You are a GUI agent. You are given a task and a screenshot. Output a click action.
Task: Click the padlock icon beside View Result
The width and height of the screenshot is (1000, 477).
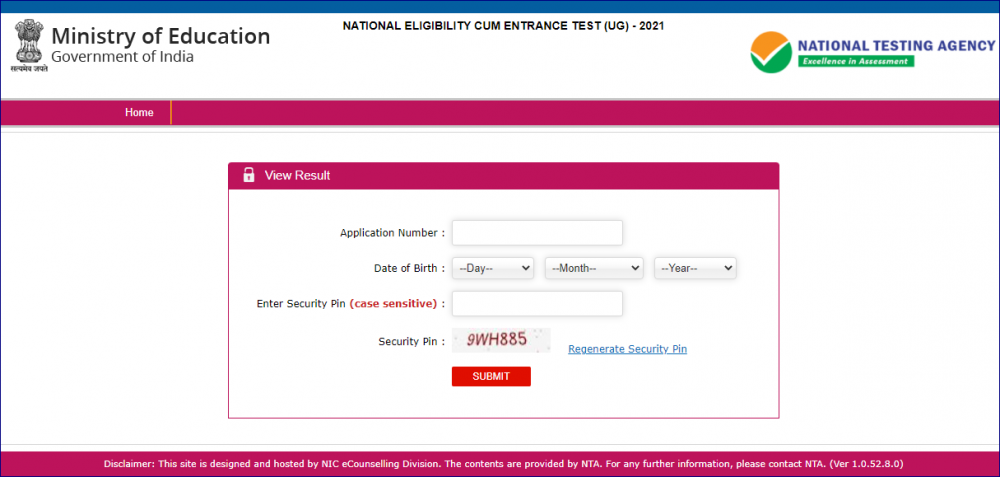[x=249, y=176]
